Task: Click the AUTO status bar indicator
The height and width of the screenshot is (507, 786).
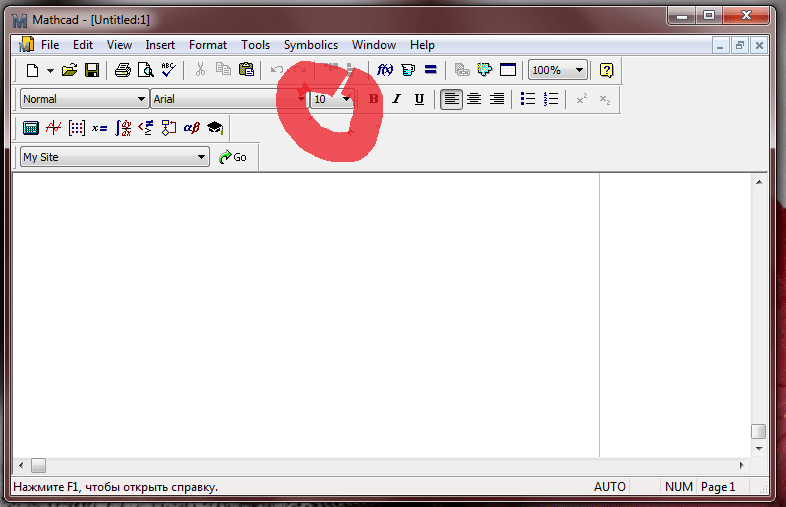Action: [x=610, y=487]
